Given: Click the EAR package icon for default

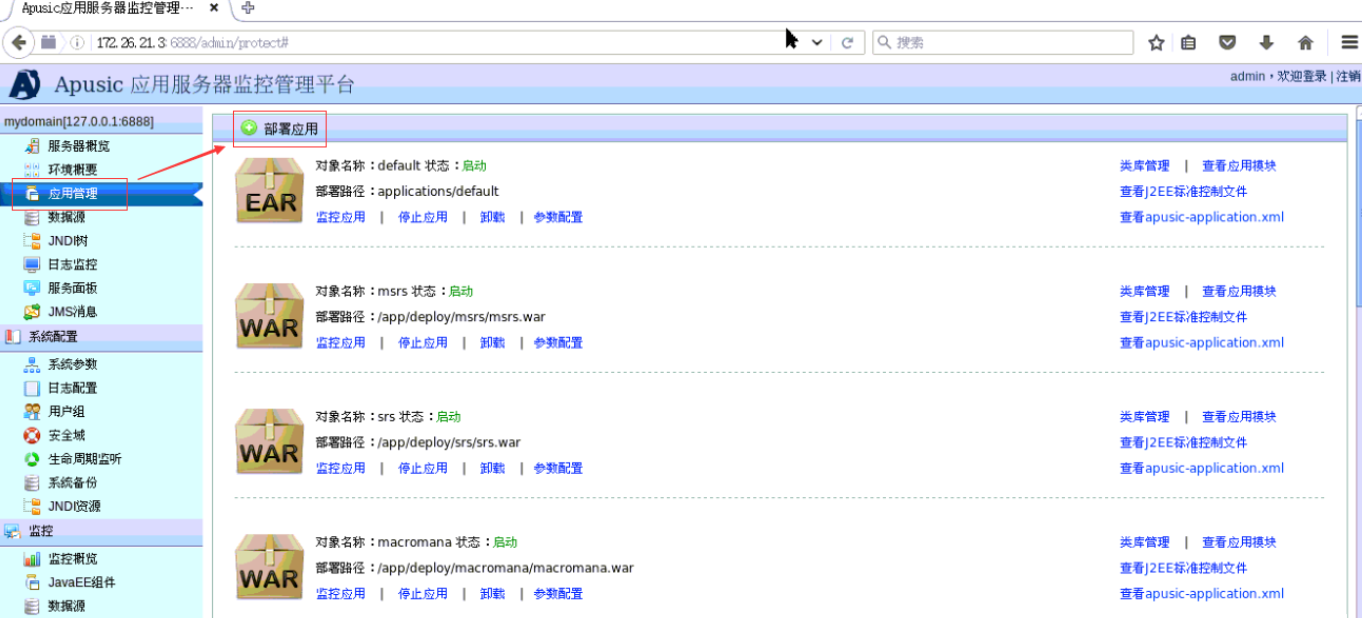Looking at the screenshot, I should coord(269,191).
